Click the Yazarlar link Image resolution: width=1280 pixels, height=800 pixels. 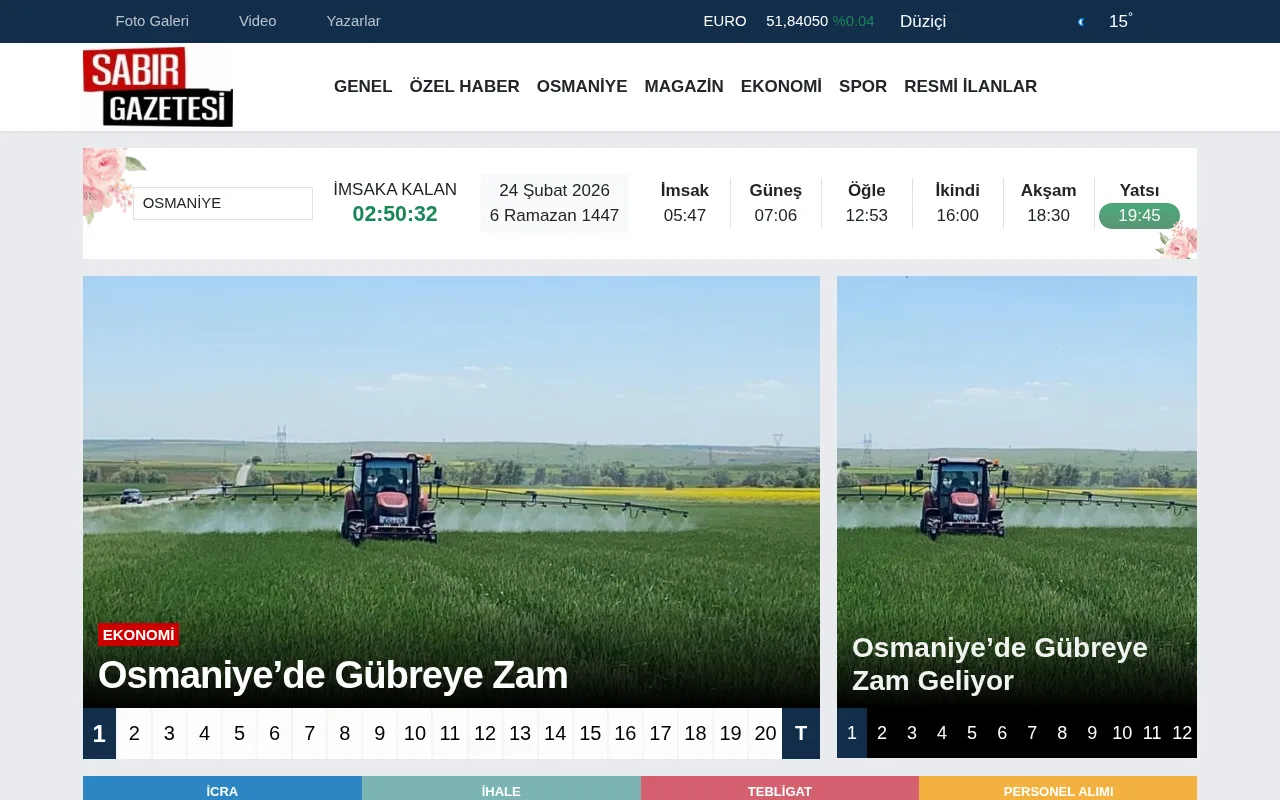(x=353, y=20)
